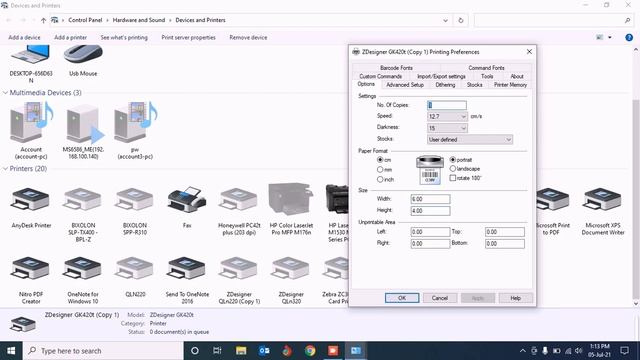Select the ZDesigner QLn320 printer icon
The image size is (640, 360).
(x=291, y=269)
